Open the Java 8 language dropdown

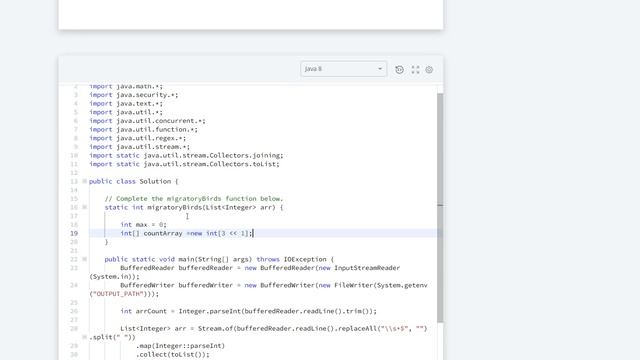343,69
